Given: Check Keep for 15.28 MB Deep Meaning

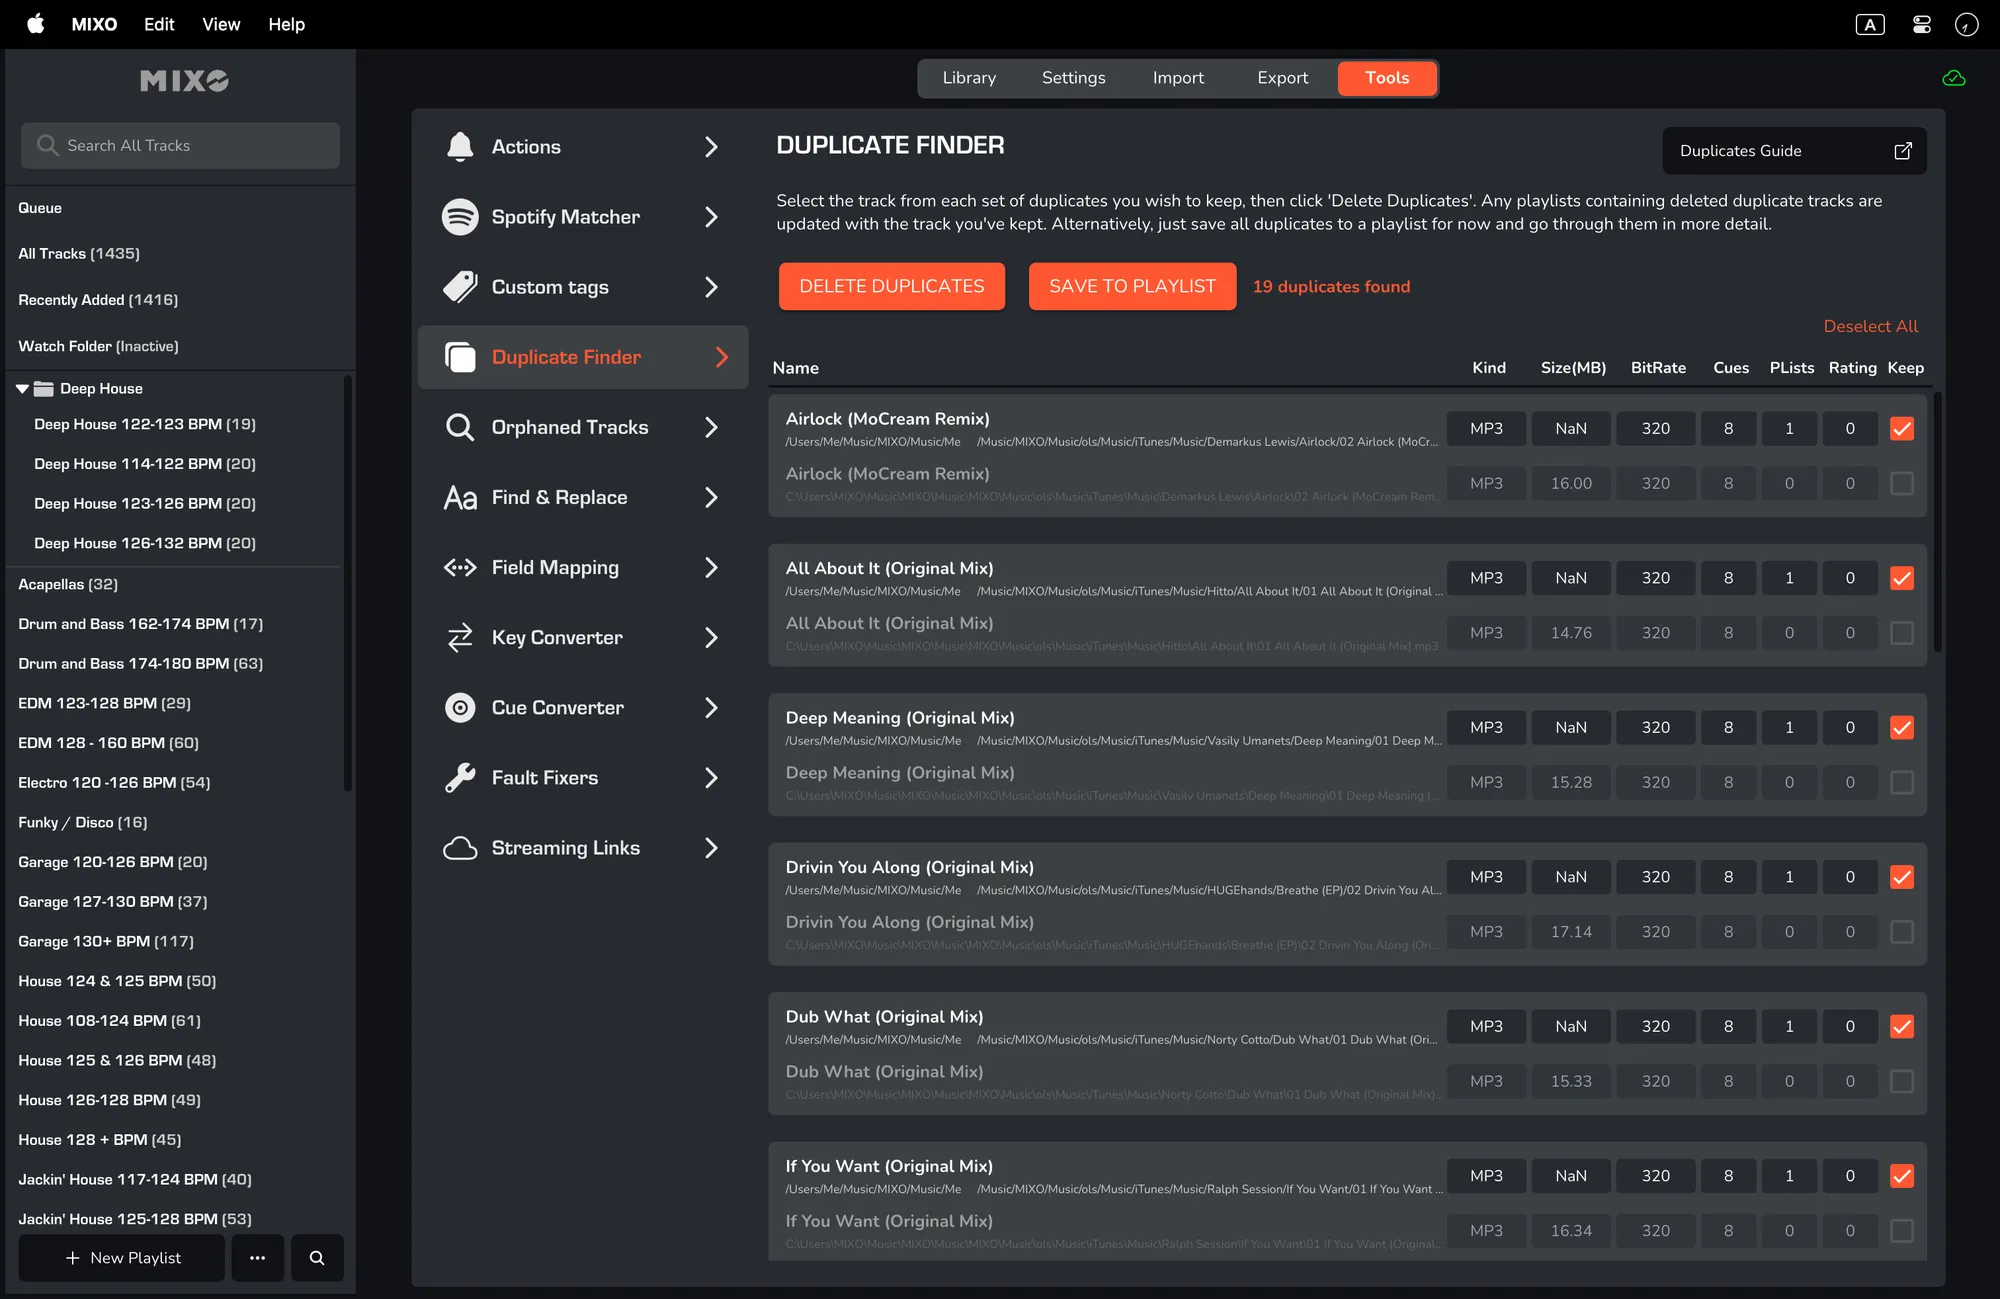Looking at the screenshot, I should pyautogui.click(x=1901, y=783).
